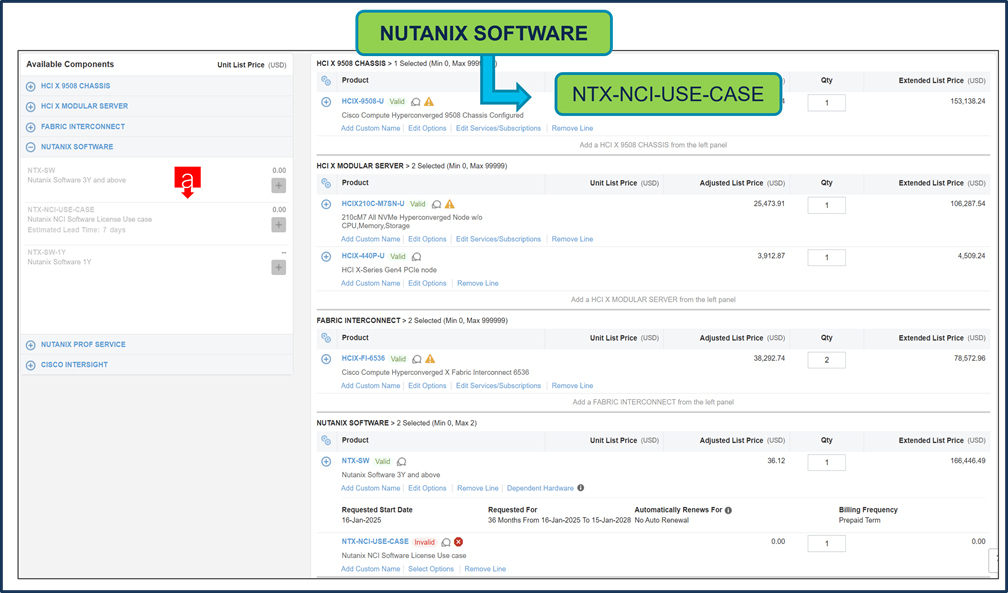Open HCIX-9508-U product link
This screenshot has width=1008, height=593.
[x=363, y=101]
